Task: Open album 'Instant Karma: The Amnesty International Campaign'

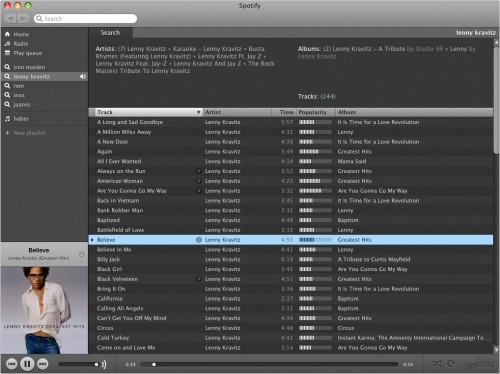Action: [414, 338]
